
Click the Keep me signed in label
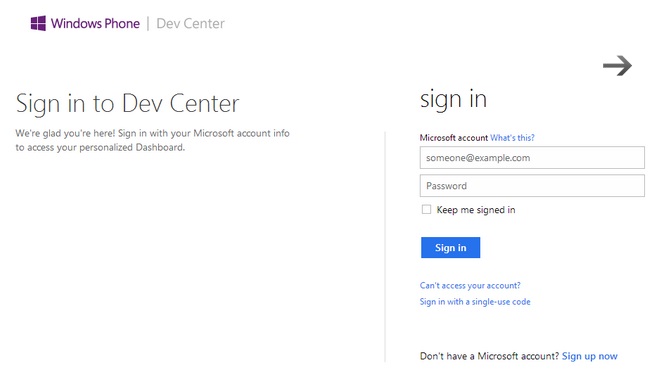(476, 210)
